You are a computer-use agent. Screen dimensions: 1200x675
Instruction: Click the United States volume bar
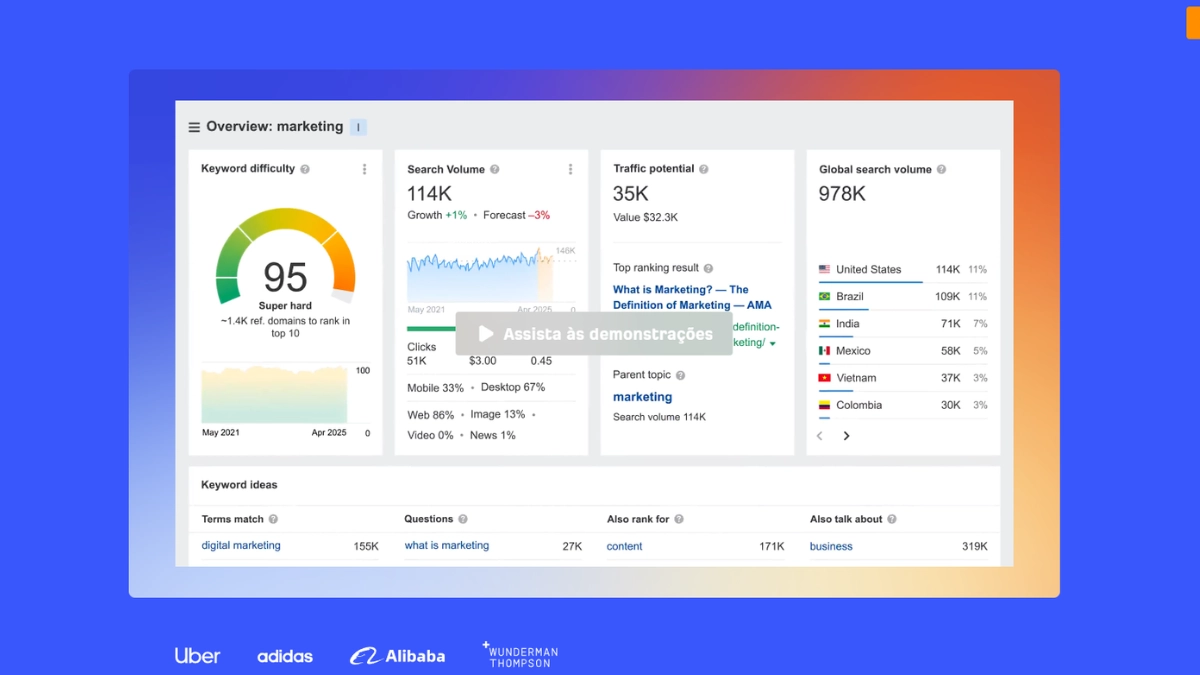[870, 282]
